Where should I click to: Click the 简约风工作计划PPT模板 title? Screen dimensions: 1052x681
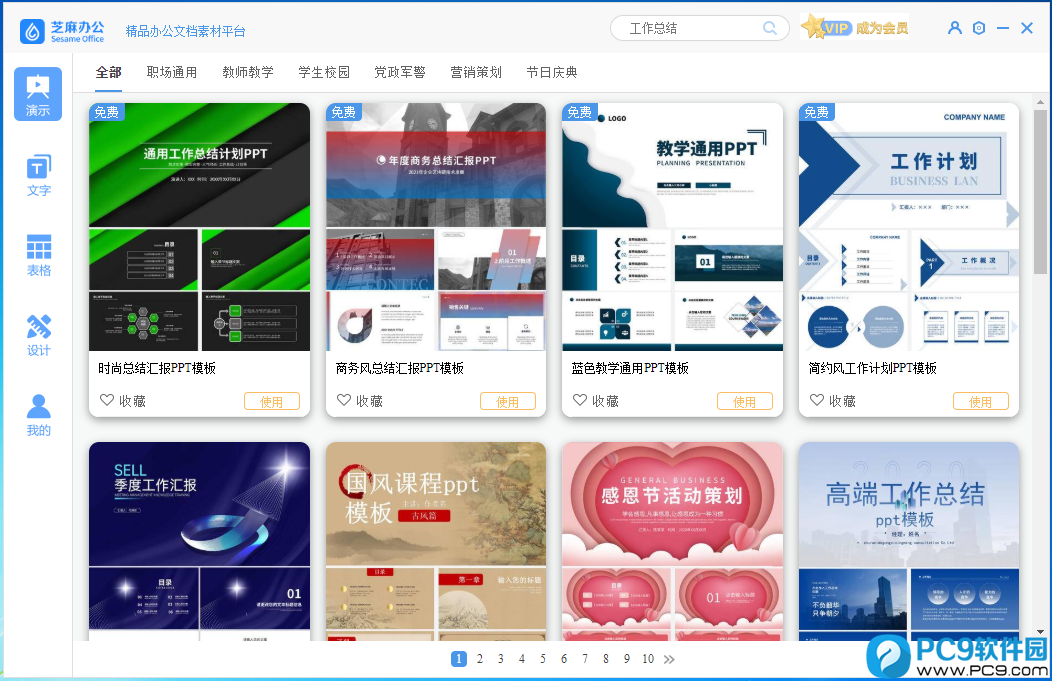tap(873, 368)
